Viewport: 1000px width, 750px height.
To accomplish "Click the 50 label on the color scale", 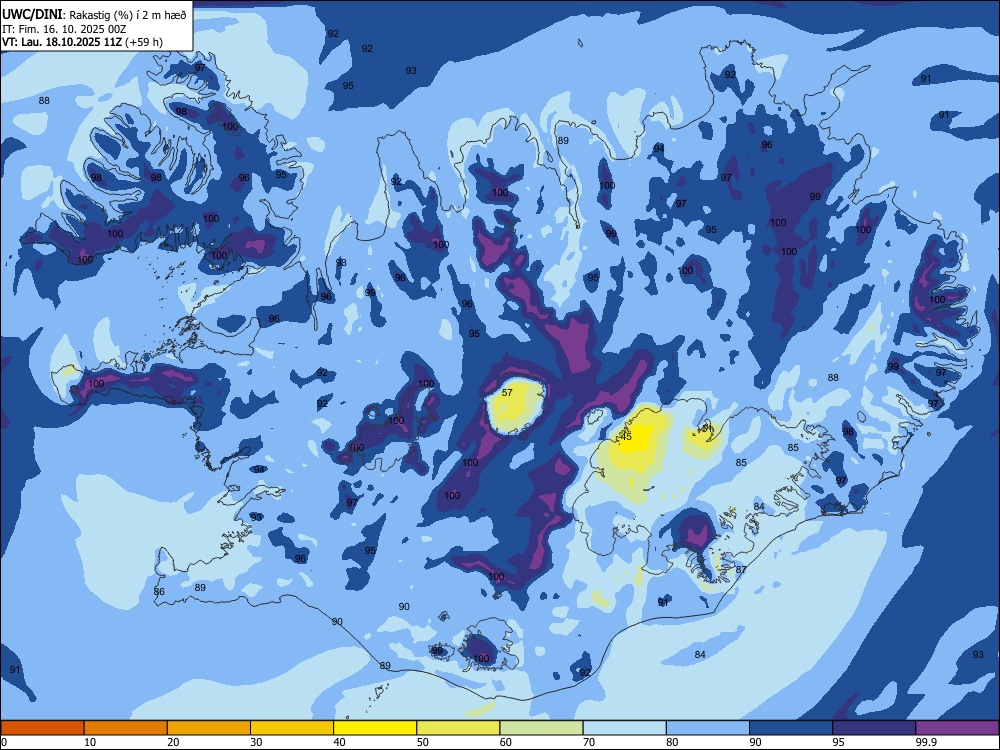I will tap(422, 742).
